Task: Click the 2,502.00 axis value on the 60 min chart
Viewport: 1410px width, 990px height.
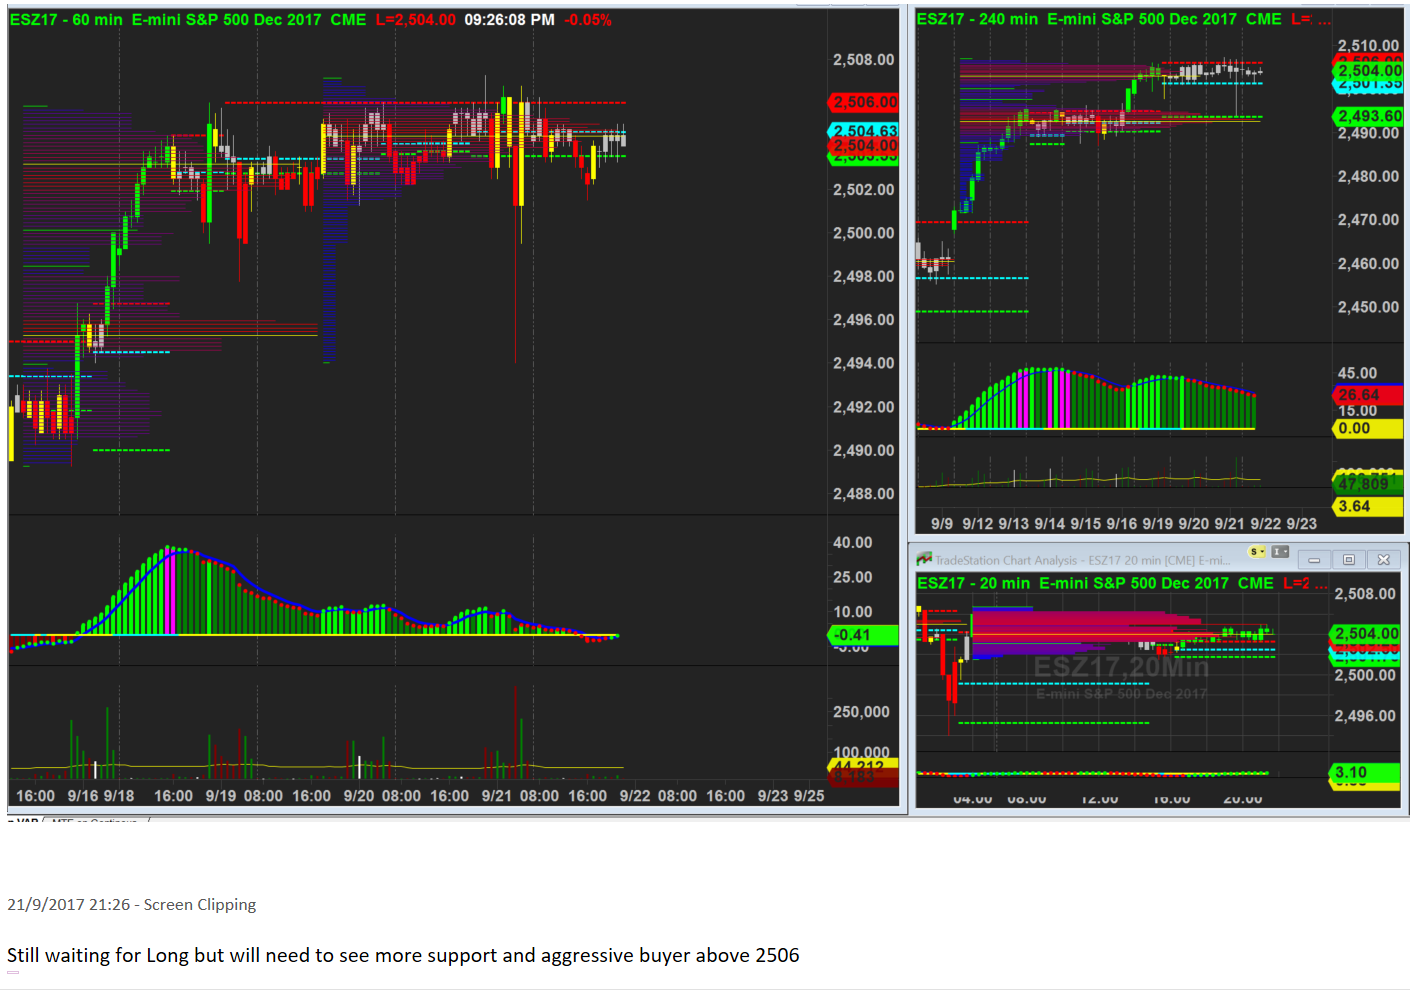Action: (x=864, y=190)
